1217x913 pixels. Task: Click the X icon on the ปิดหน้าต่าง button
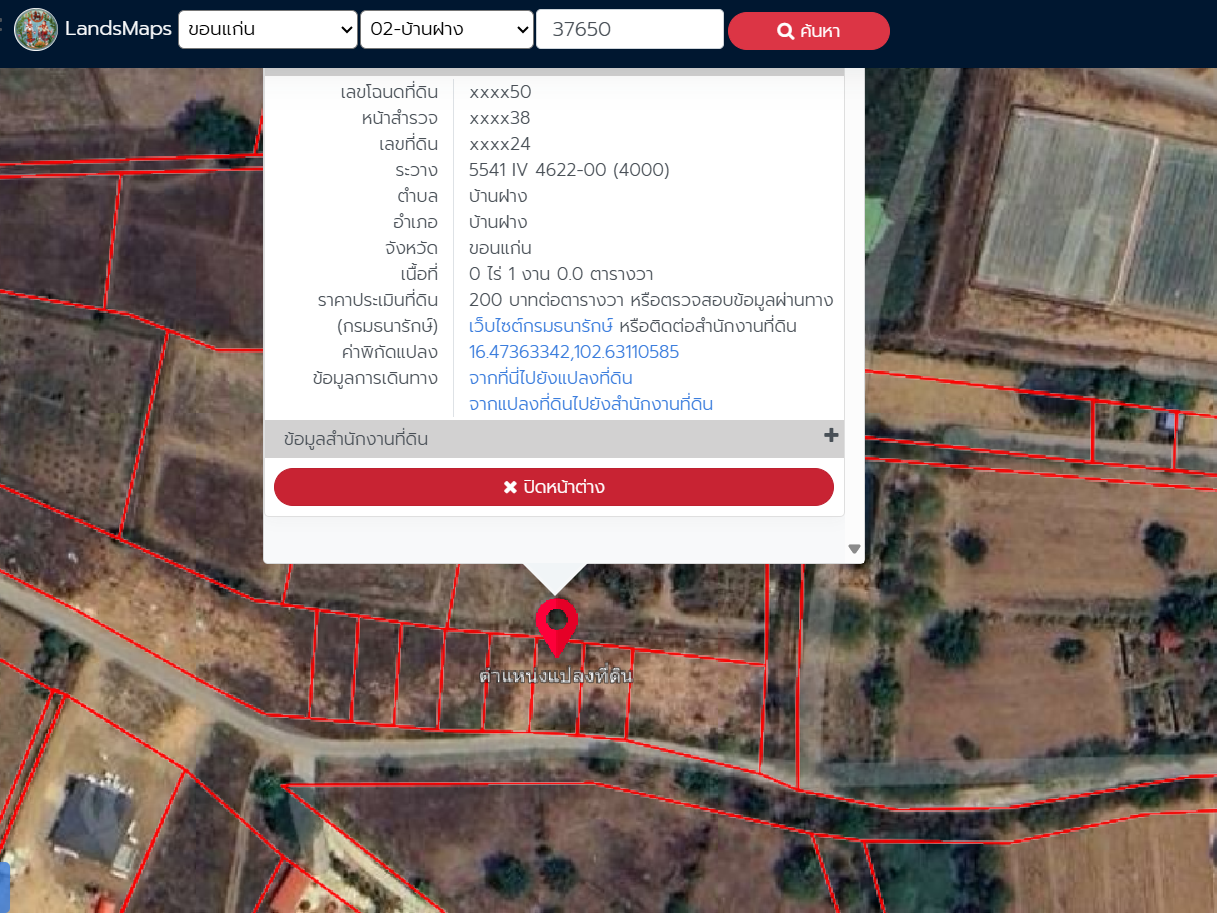click(510, 487)
